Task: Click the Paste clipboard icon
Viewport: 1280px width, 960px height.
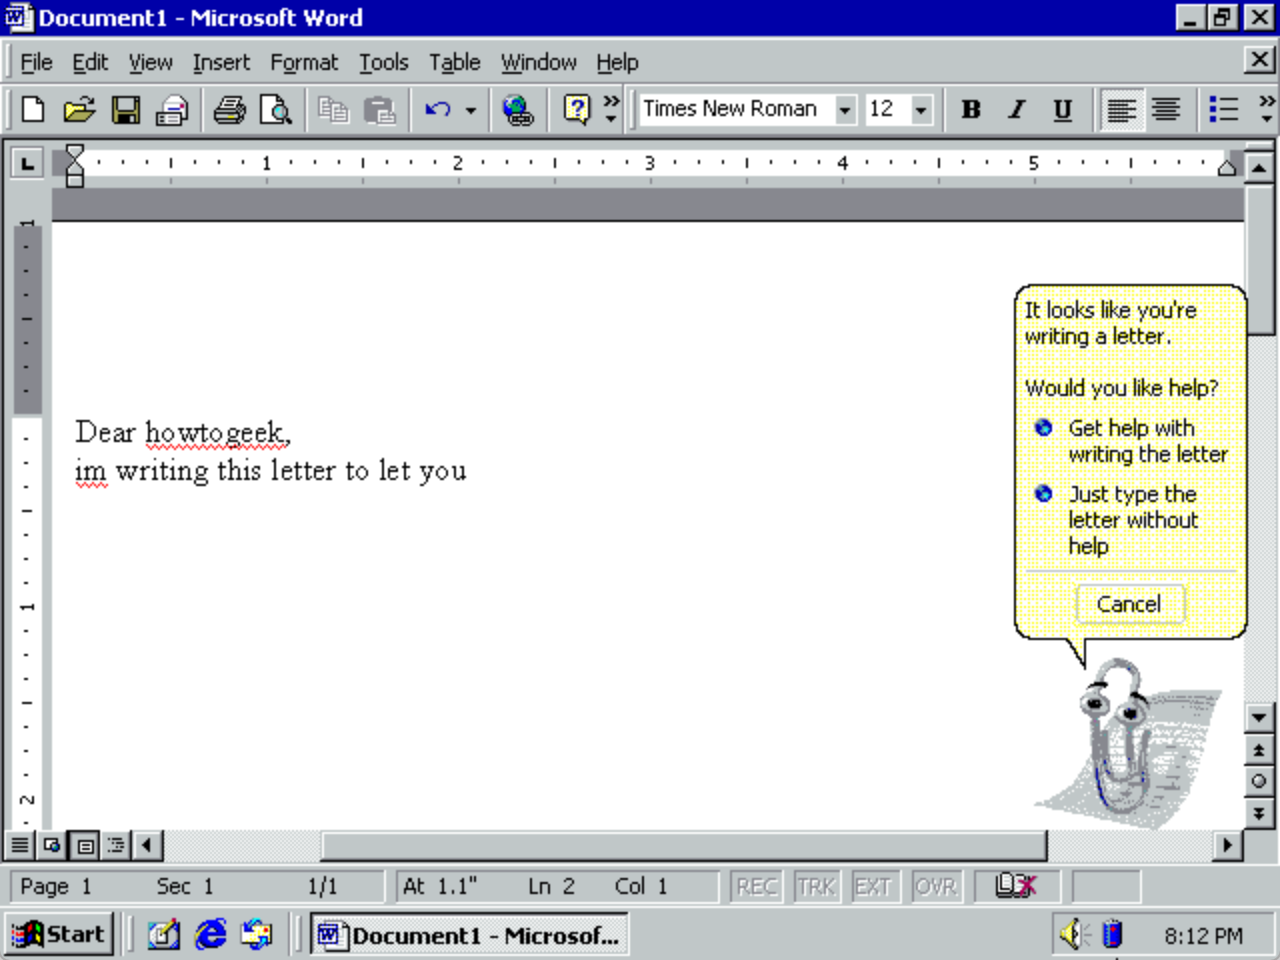Action: pos(380,109)
